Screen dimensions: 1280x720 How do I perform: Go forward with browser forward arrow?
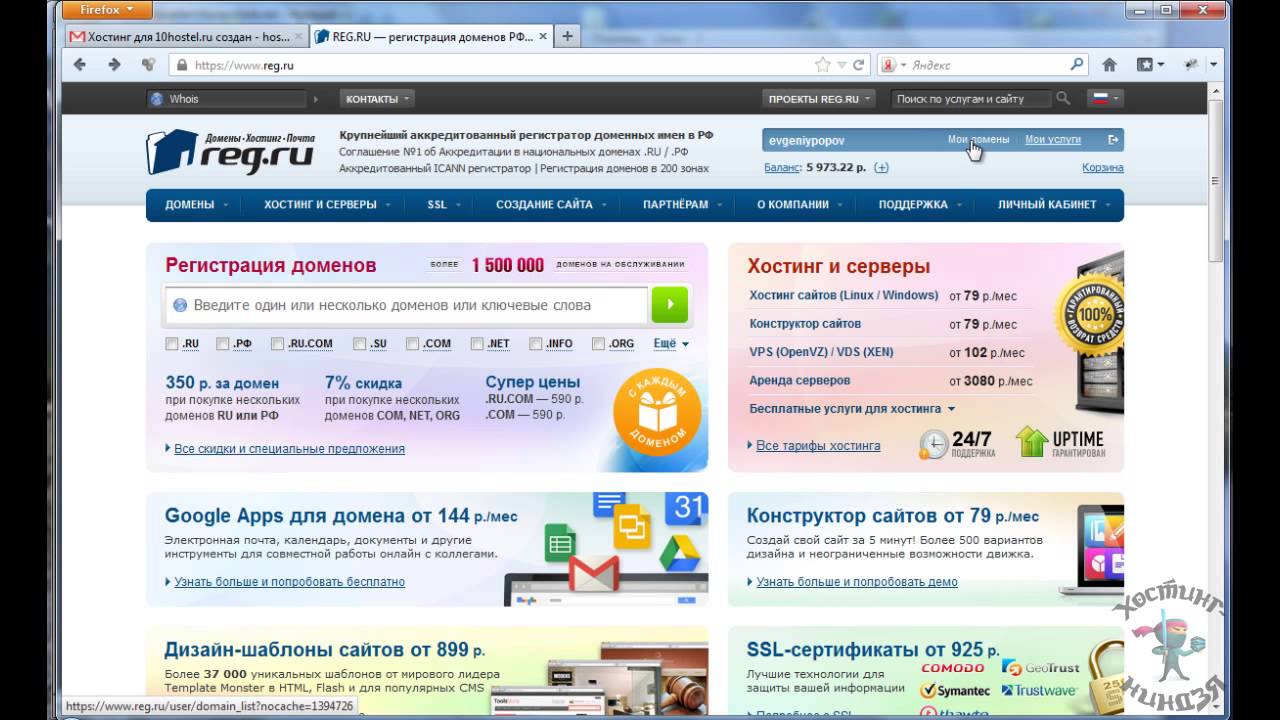point(114,65)
